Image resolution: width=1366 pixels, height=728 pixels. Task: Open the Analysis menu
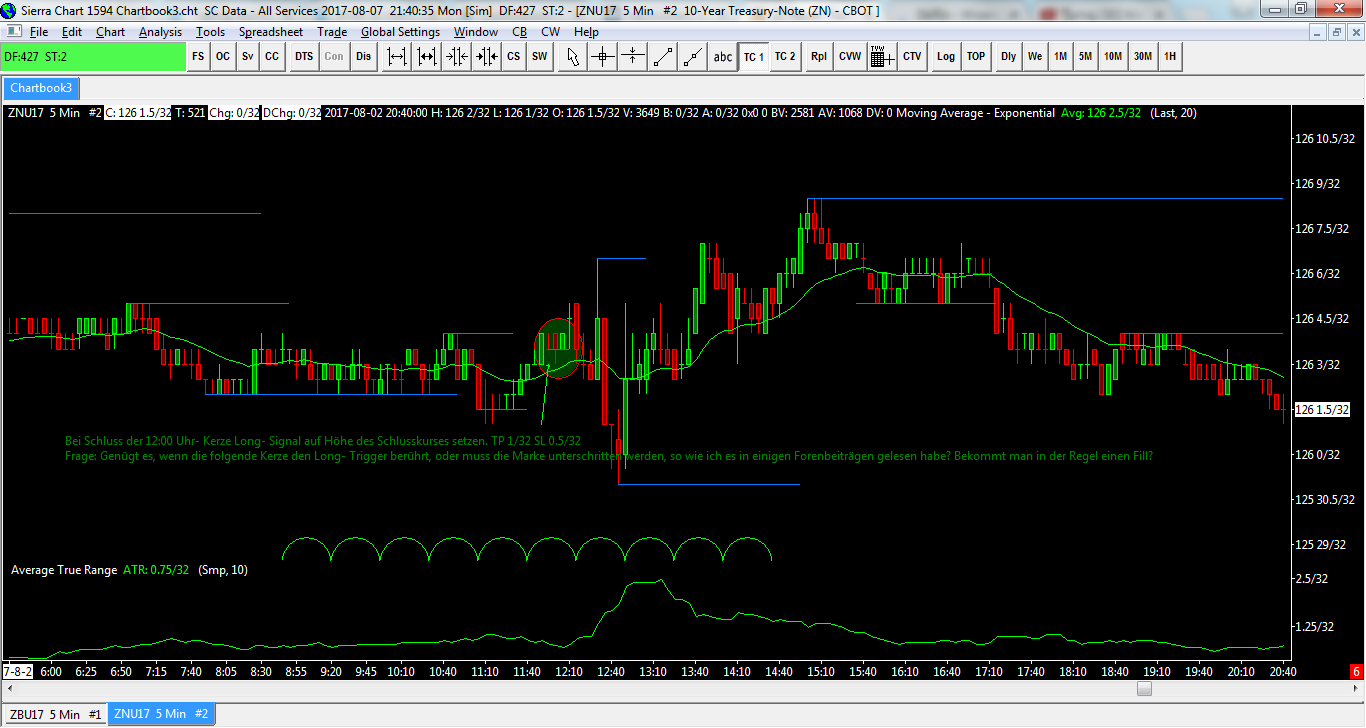(x=160, y=32)
